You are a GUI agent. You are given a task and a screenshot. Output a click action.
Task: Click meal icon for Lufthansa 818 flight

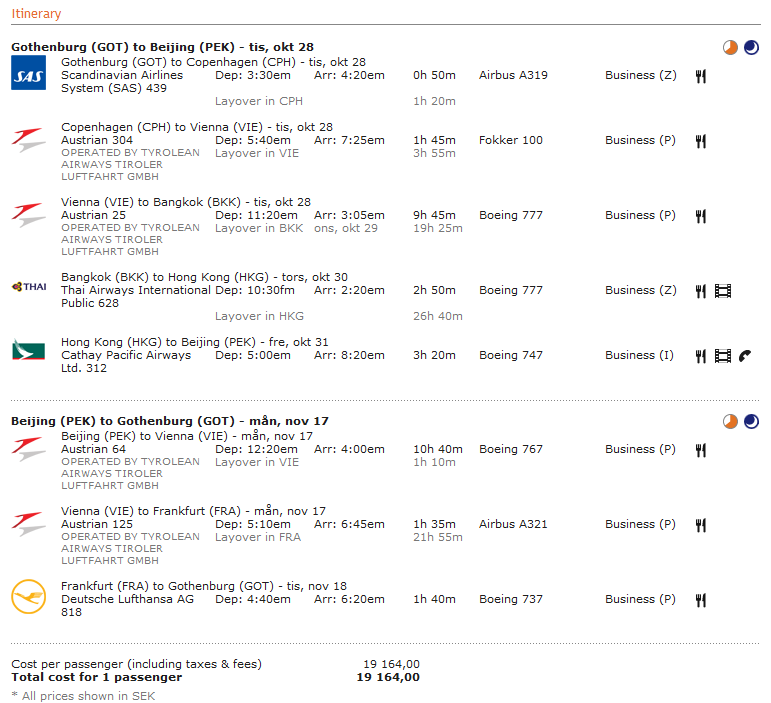click(x=701, y=600)
